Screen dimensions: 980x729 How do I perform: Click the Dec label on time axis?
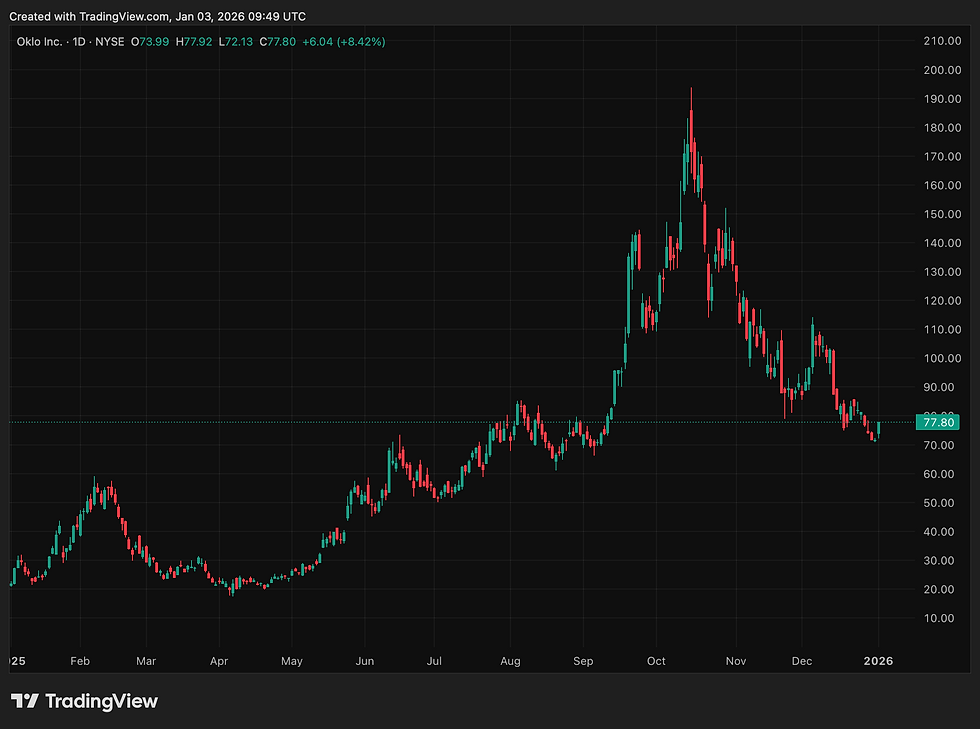click(802, 661)
